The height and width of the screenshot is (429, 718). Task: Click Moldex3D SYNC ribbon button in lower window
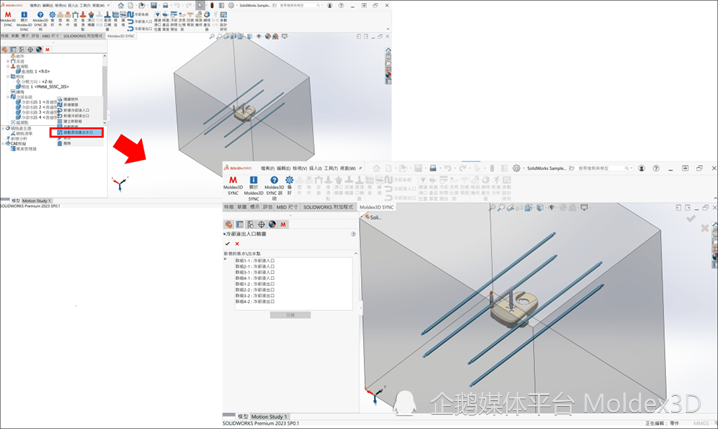tap(233, 186)
